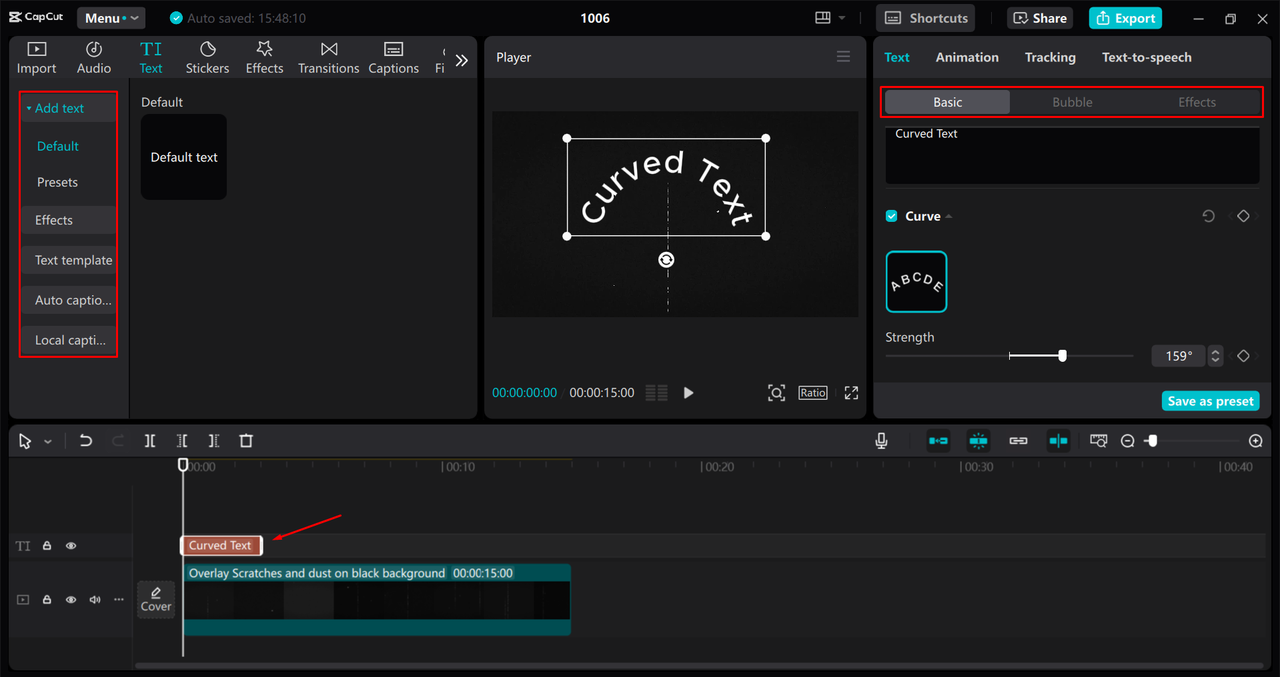Expand more media tabs with double chevron
This screenshot has width=1280, height=677.
click(461, 60)
